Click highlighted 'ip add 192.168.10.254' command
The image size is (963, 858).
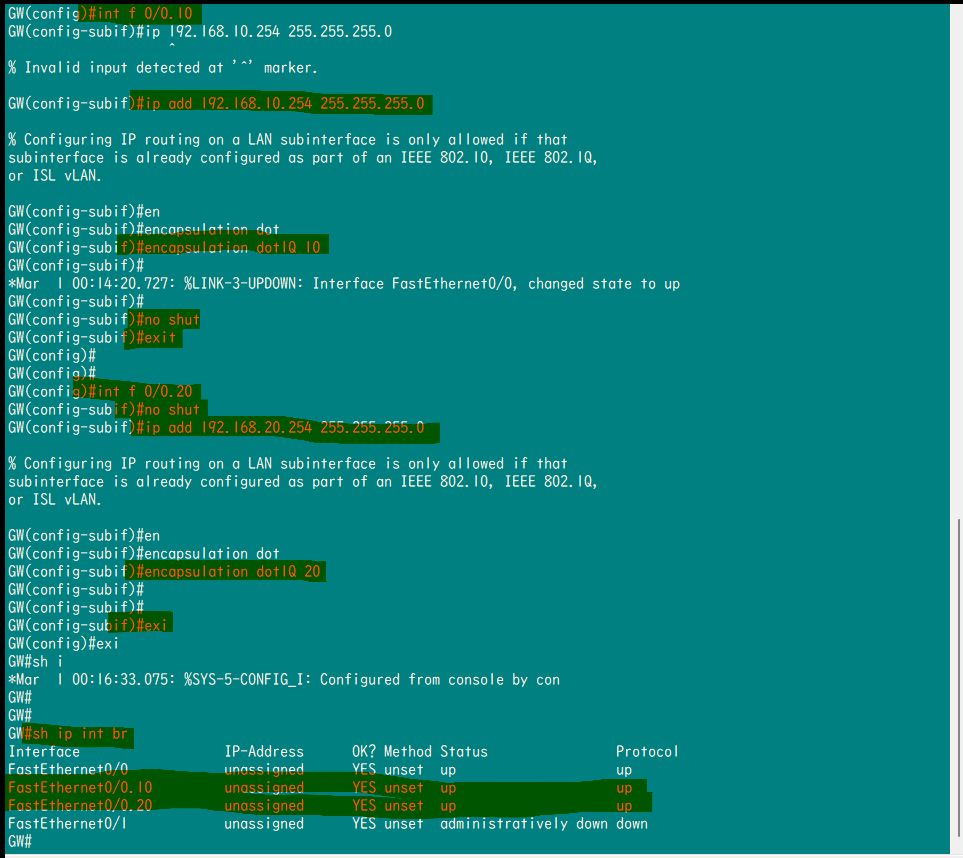pos(281,103)
